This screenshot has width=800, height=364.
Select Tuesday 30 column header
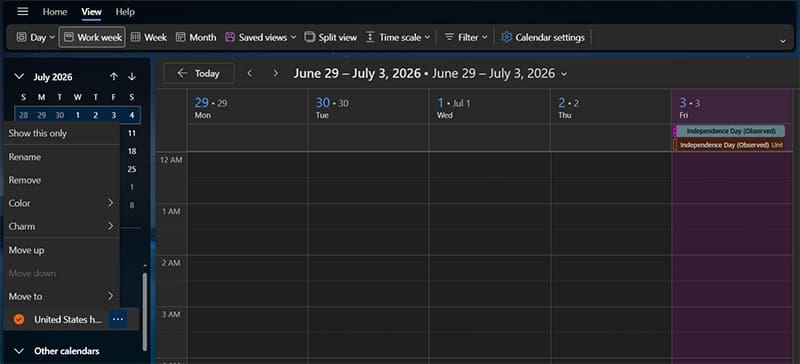point(368,107)
